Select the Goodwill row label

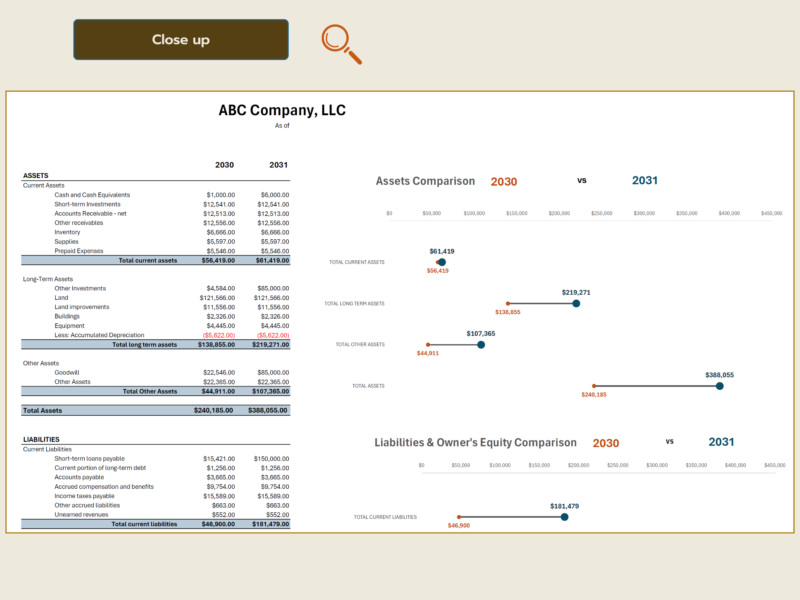(67, 373)
